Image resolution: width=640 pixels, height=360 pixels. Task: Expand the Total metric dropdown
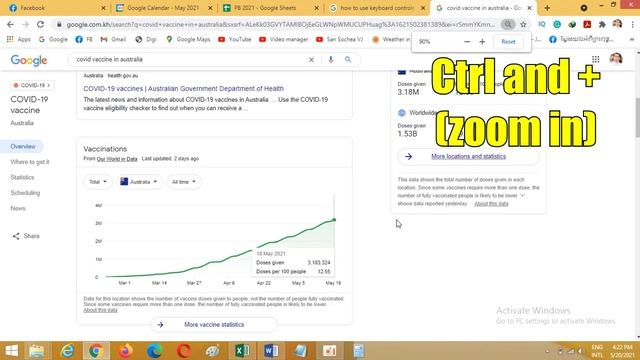98,182
